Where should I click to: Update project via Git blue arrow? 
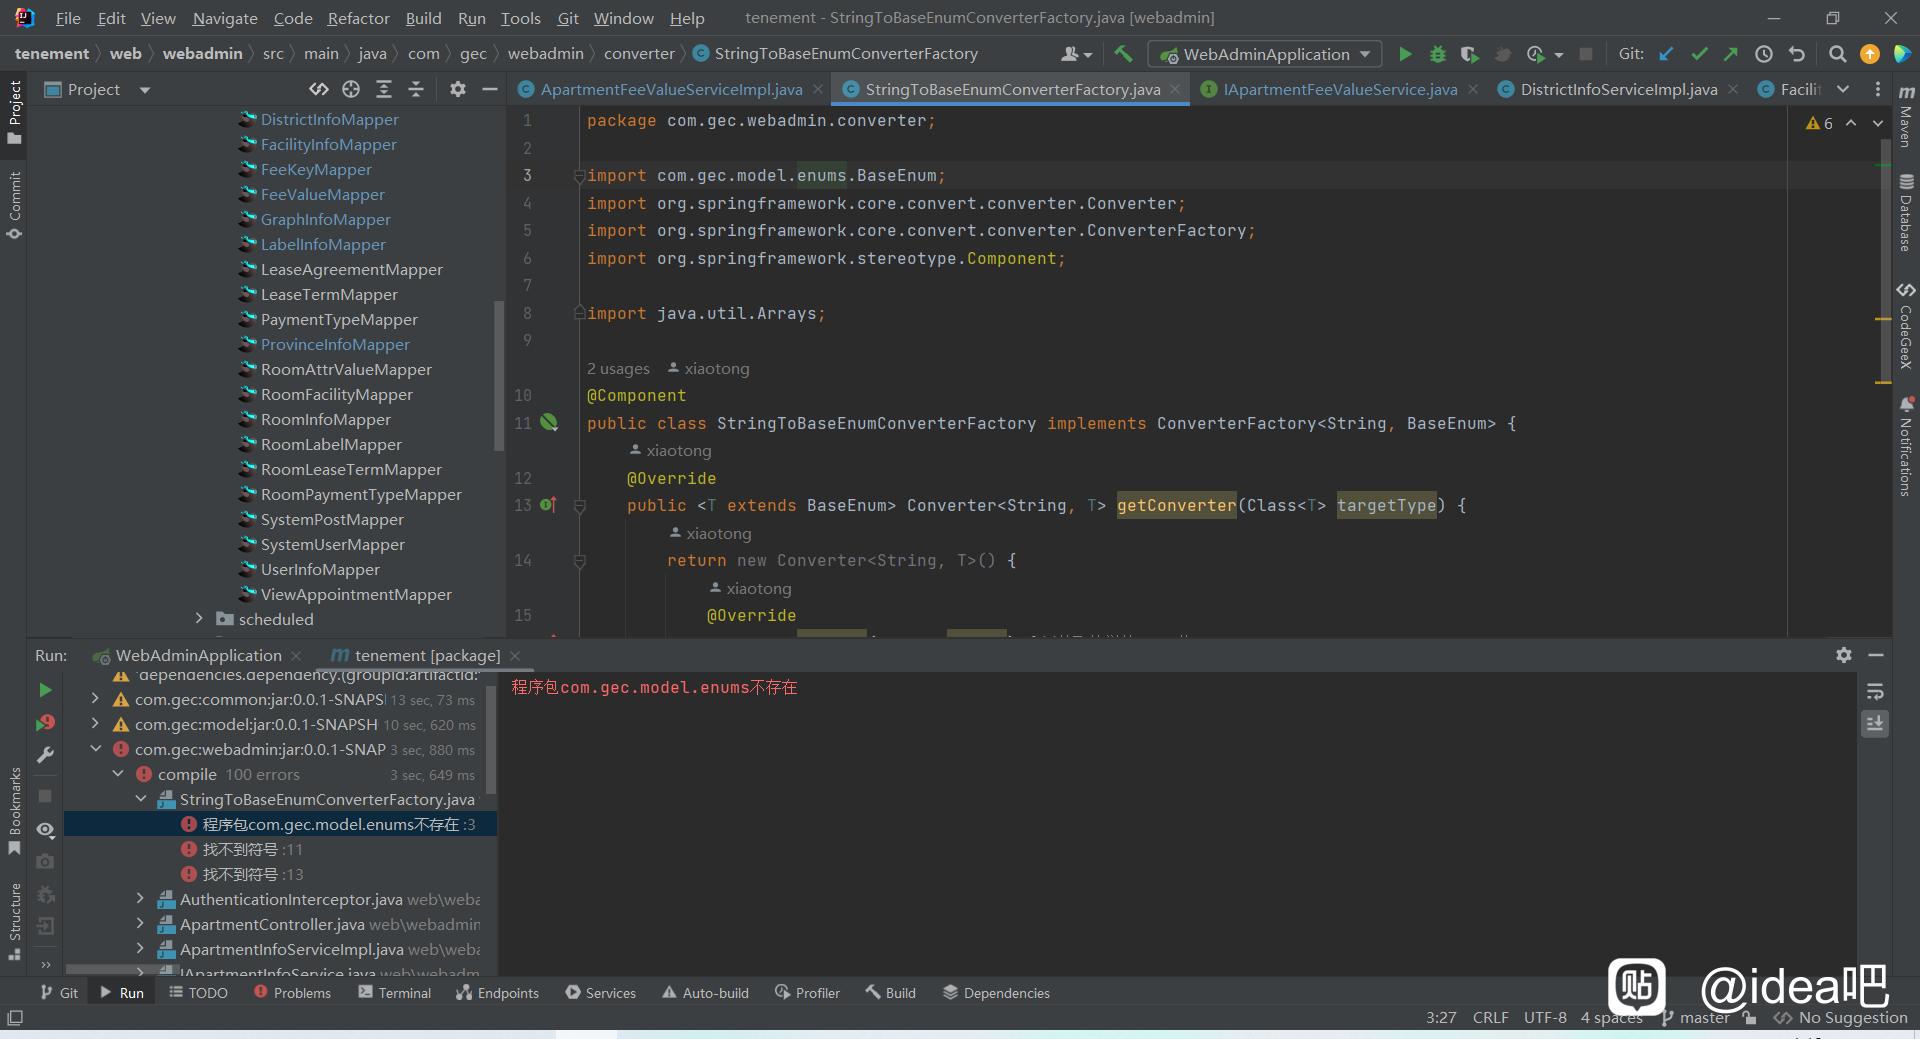click(x=1666, y=54)
